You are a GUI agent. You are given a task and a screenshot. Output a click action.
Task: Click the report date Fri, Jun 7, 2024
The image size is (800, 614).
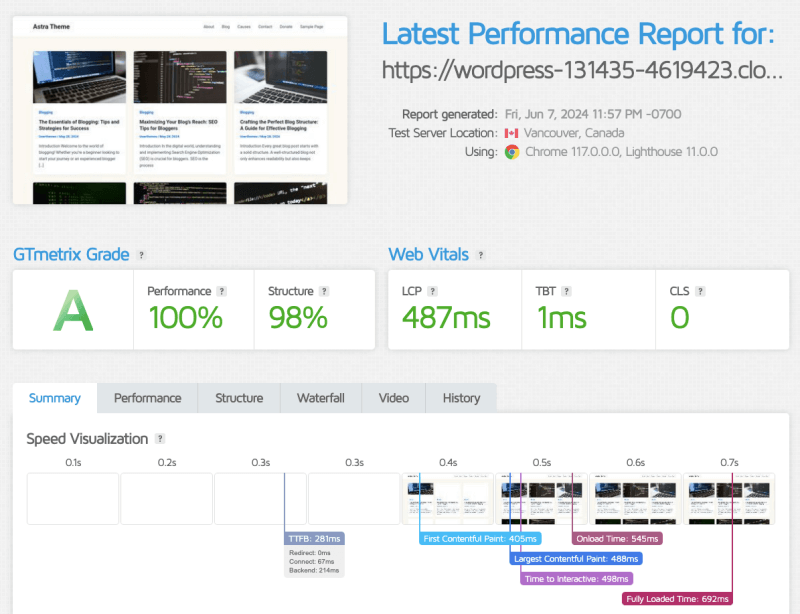[593, 114]
